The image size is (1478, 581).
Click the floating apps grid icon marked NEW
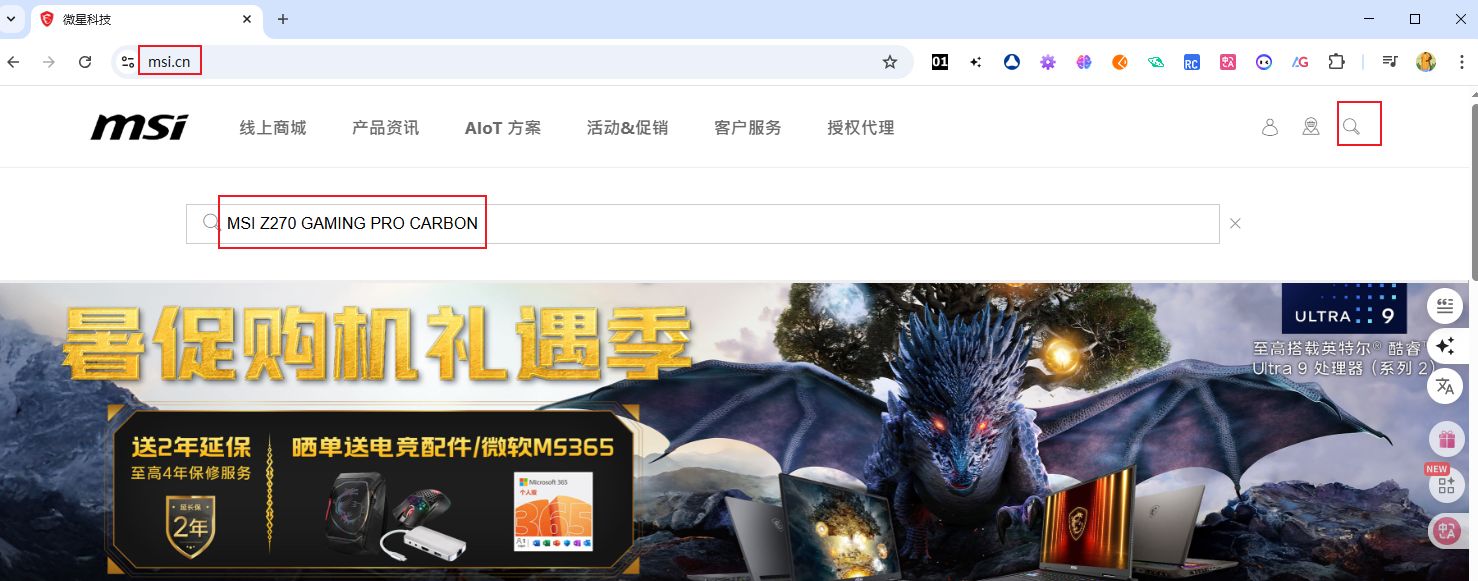pos(1446,486)
